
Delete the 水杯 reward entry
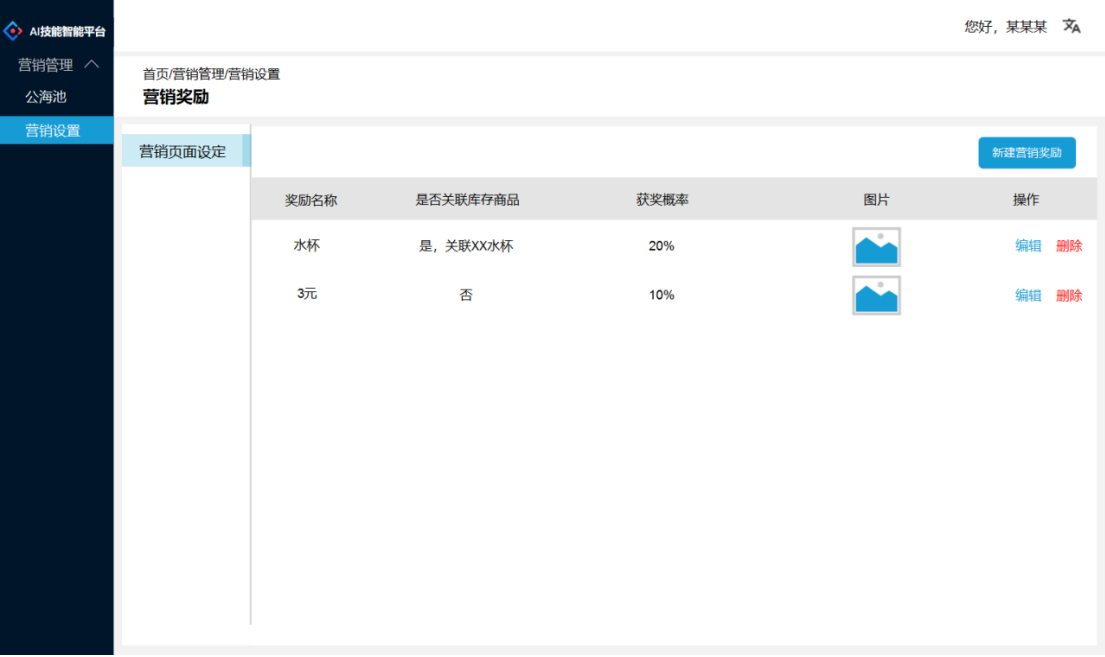(x=1068, y=245)
